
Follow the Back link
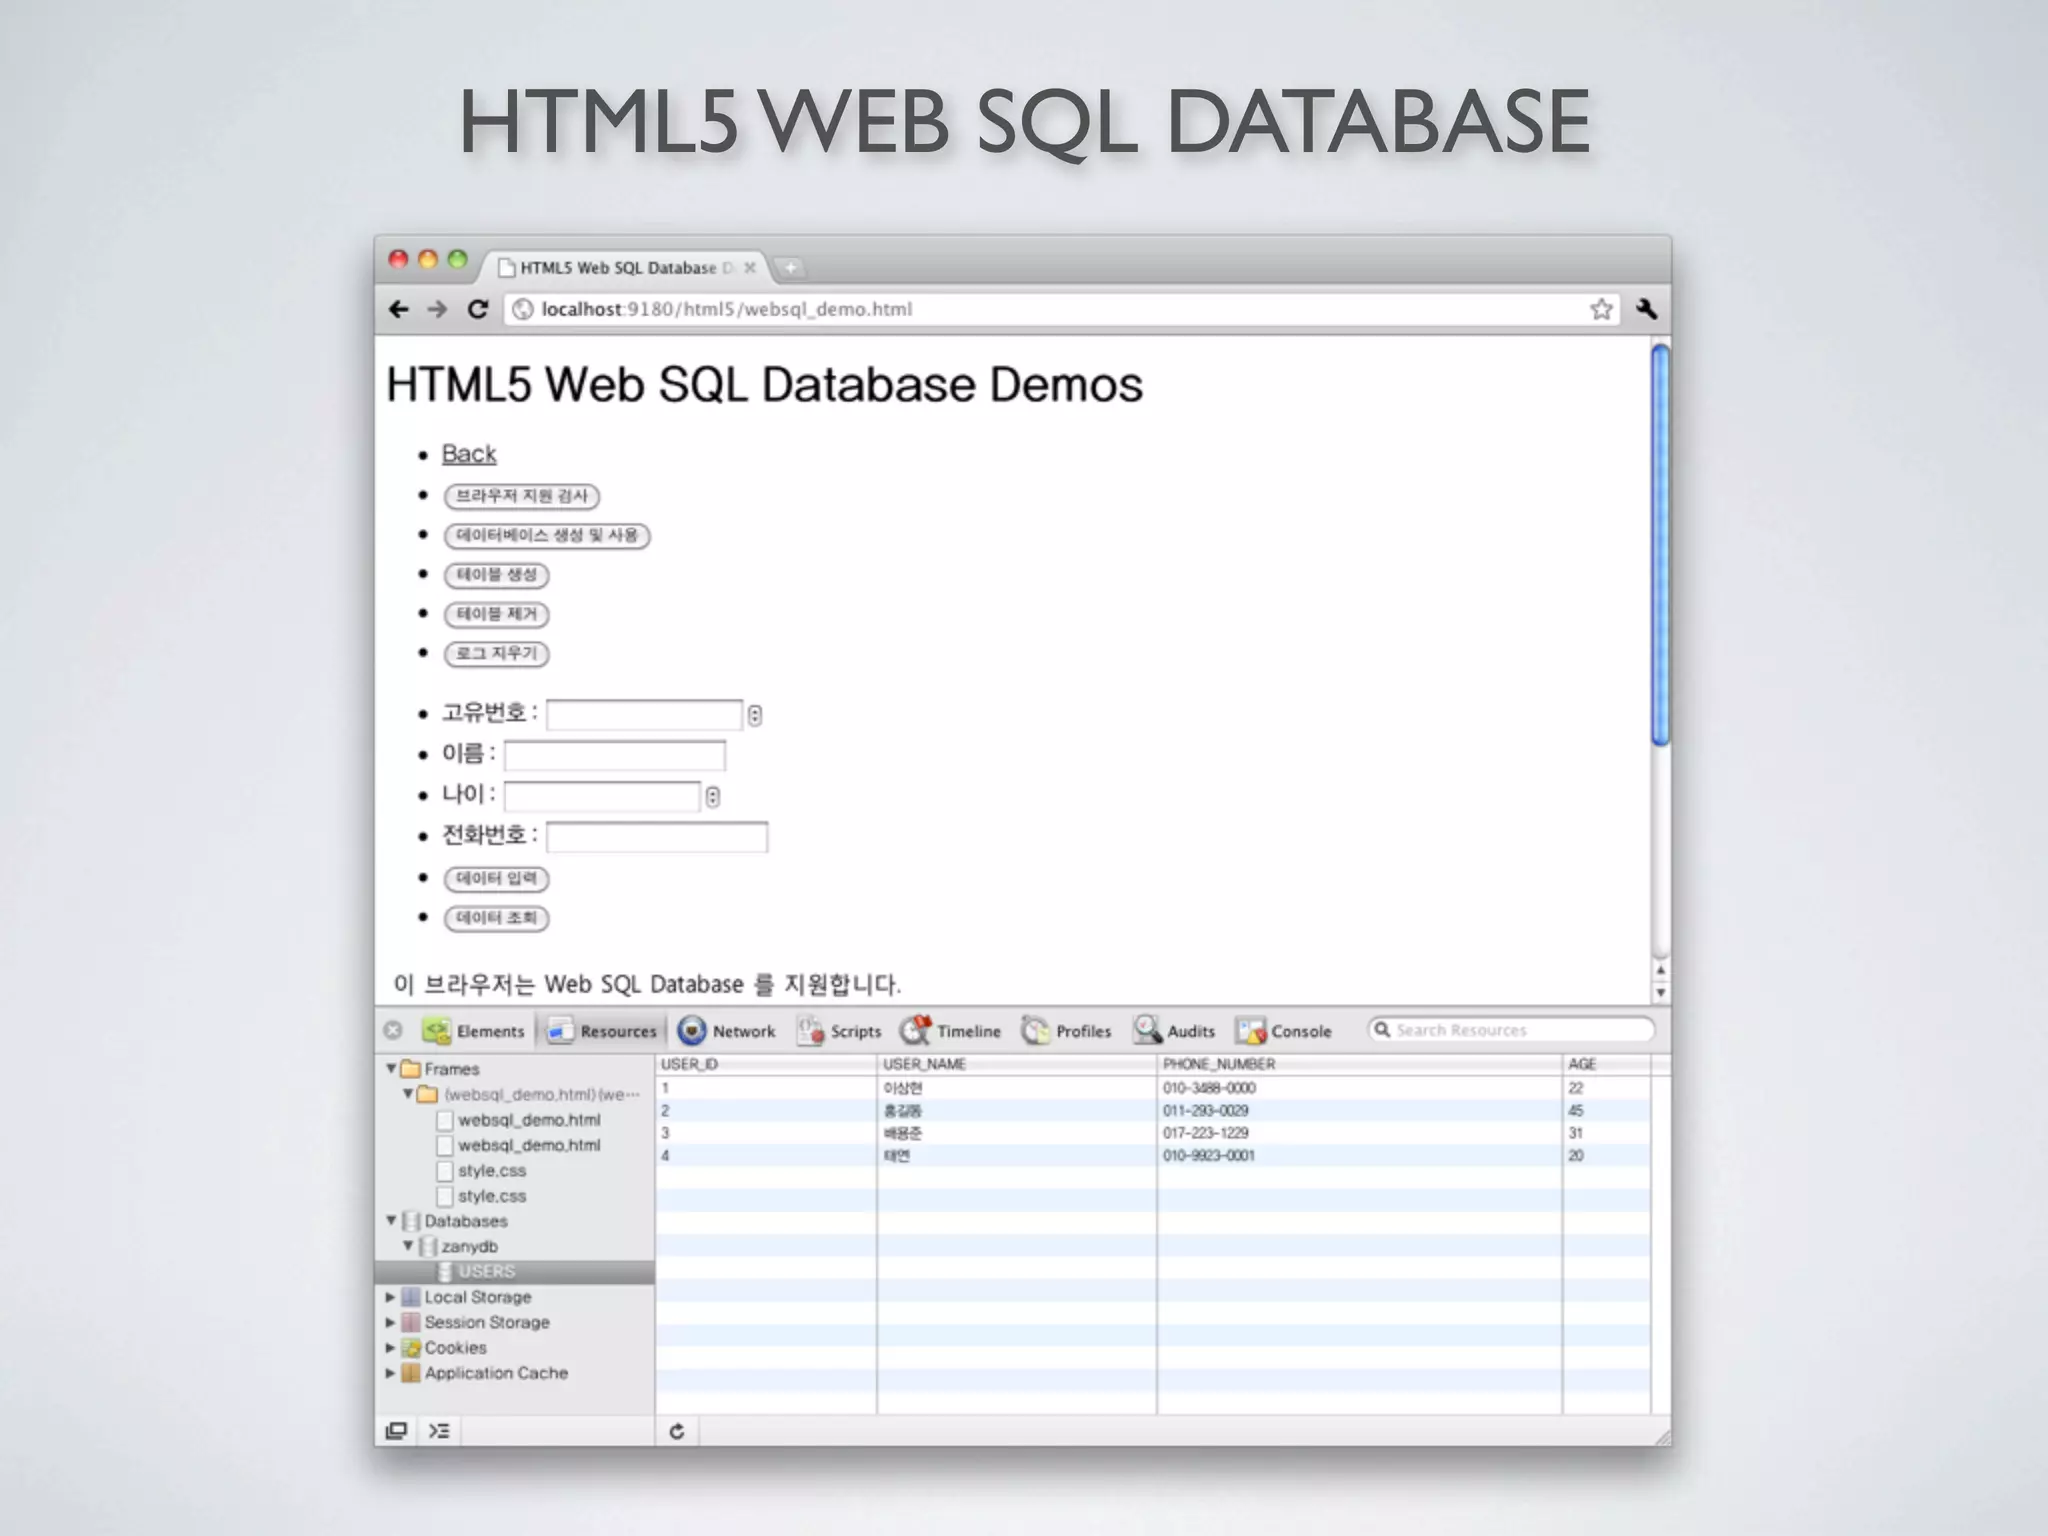click(469, 454)
